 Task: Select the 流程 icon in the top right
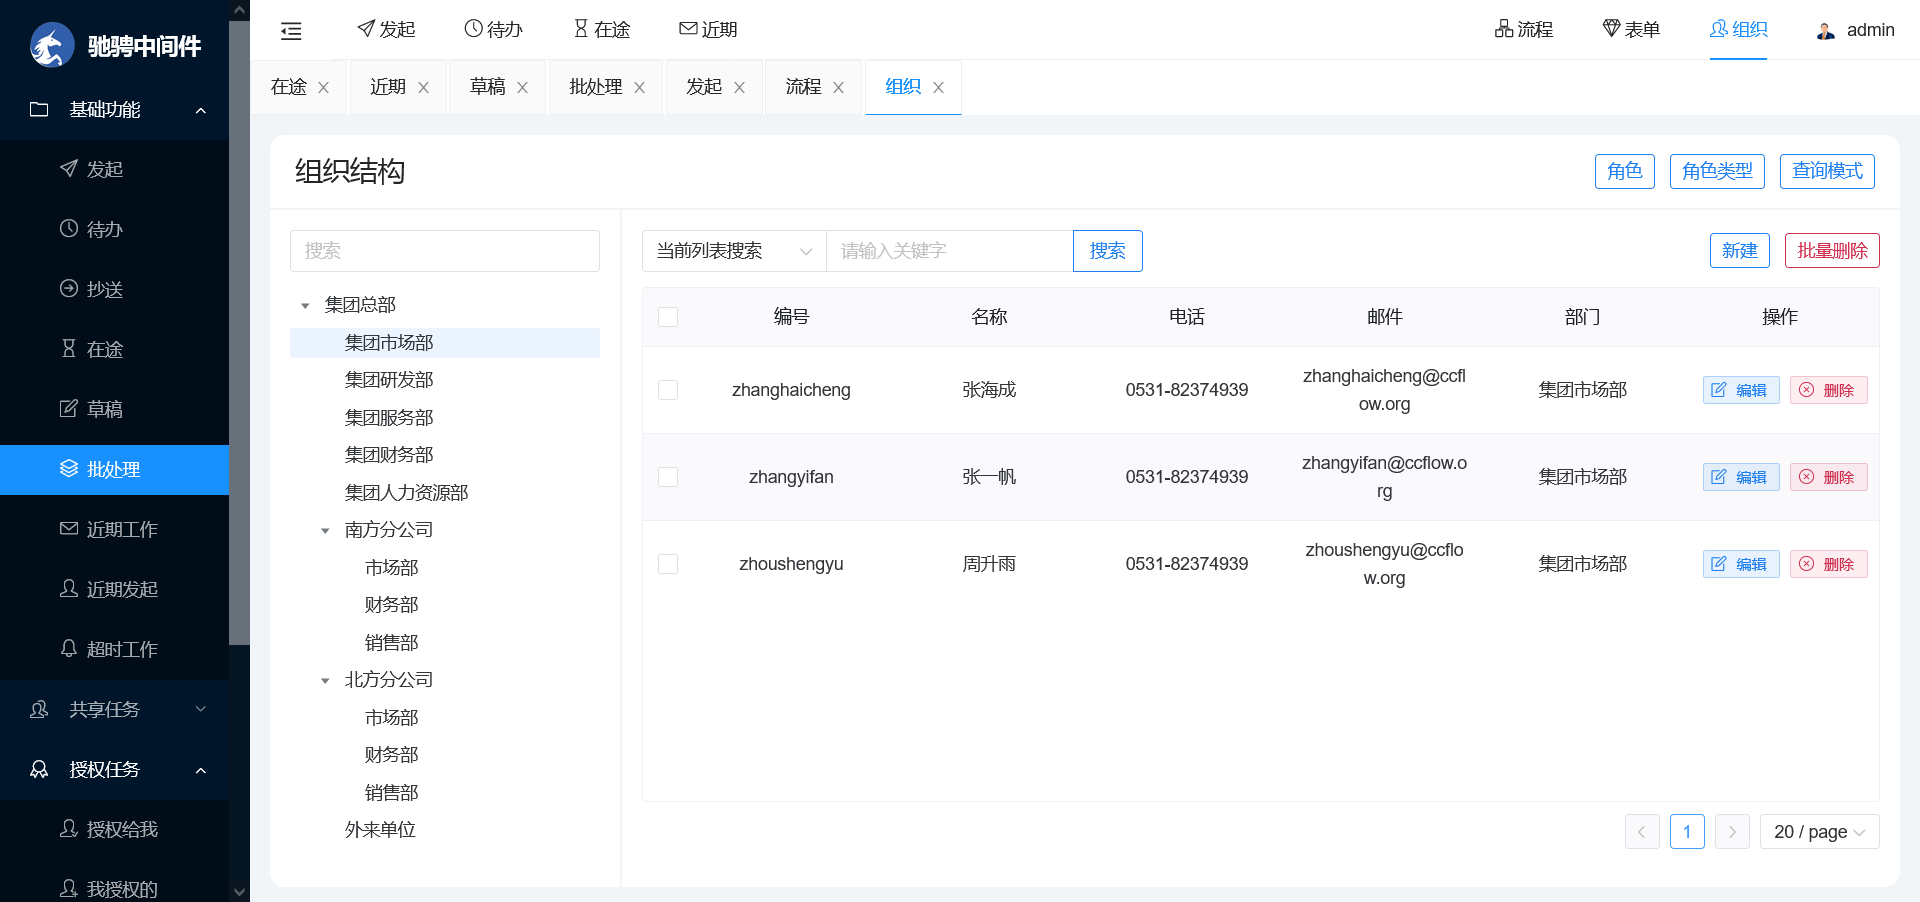tap(1504, 29)
